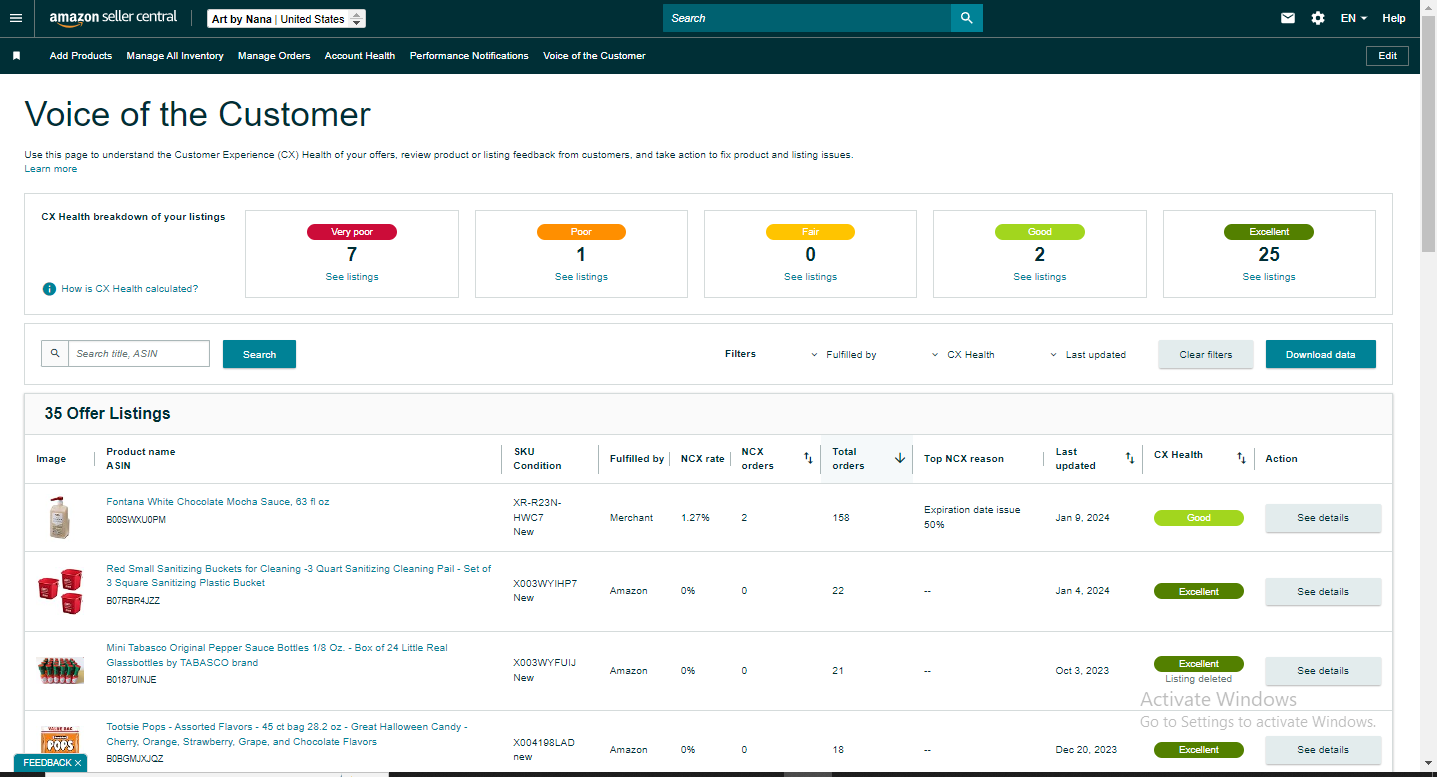This screenshot has height=777, width=1437.
Task: Click the Last updated column header
Action: tap(1095, 458)
